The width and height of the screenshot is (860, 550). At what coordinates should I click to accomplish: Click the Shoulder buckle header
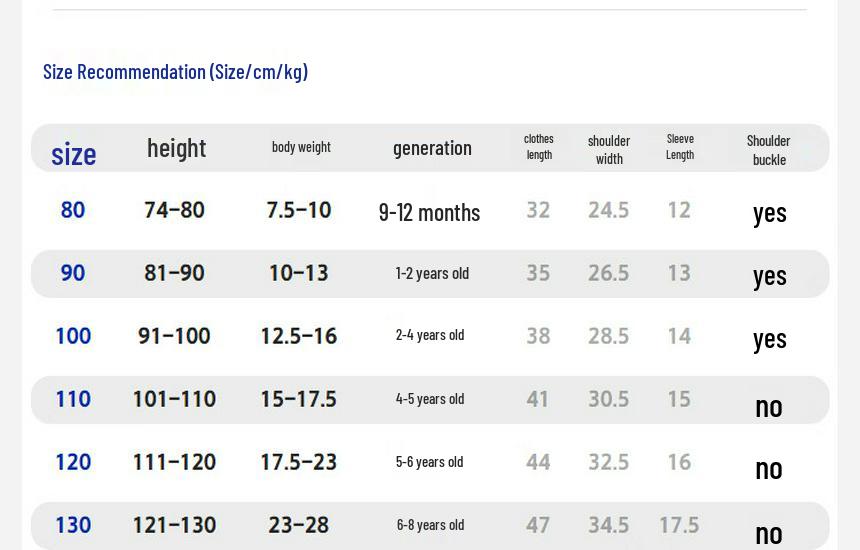(x=768, y=150)
